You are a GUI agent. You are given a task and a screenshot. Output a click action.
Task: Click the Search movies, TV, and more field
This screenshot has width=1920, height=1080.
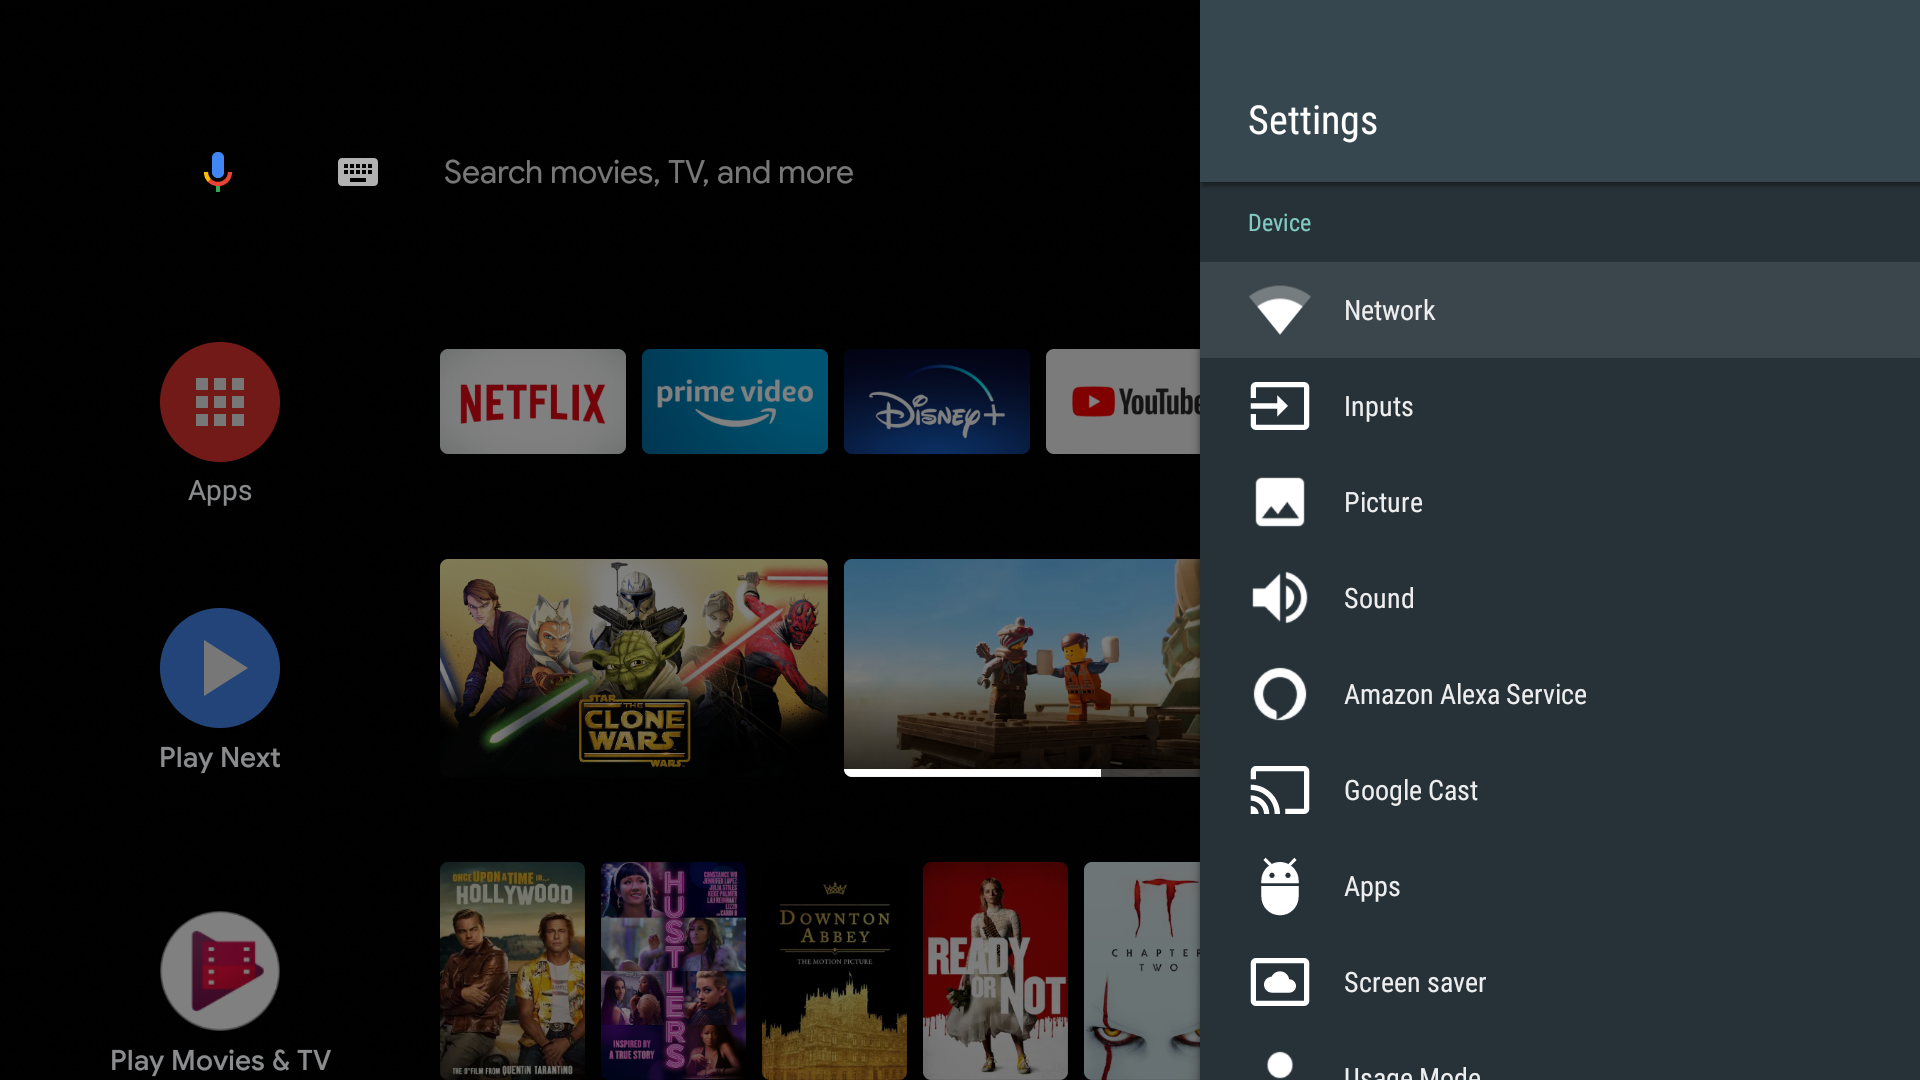tap(648, 172)
